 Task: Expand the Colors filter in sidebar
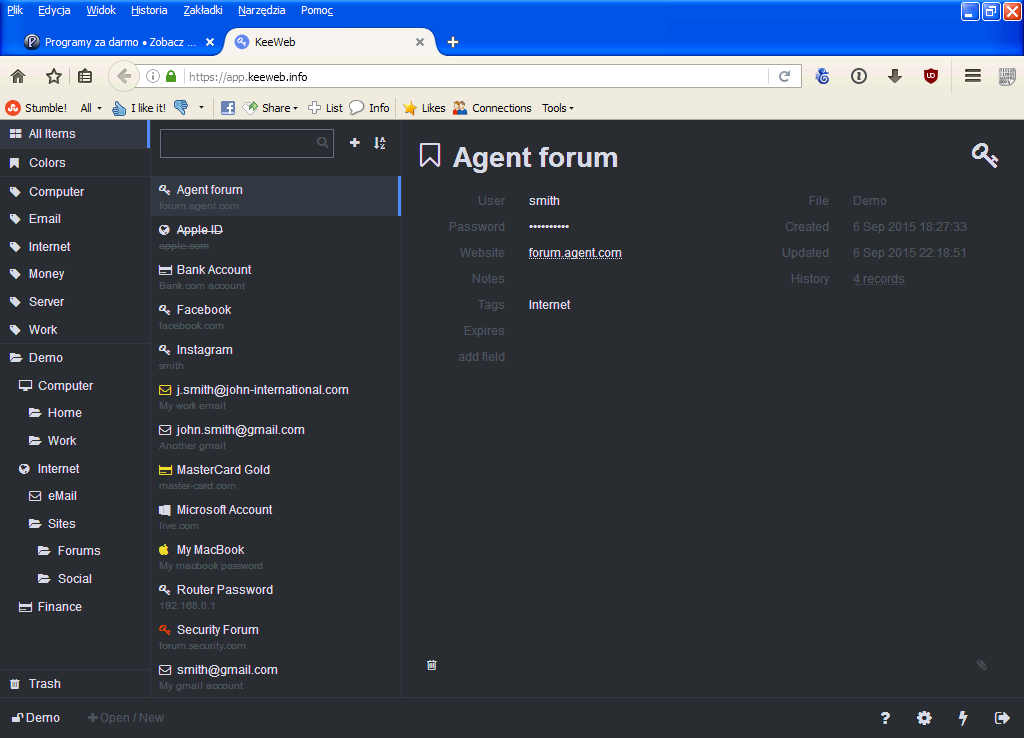tap(47, 163)
